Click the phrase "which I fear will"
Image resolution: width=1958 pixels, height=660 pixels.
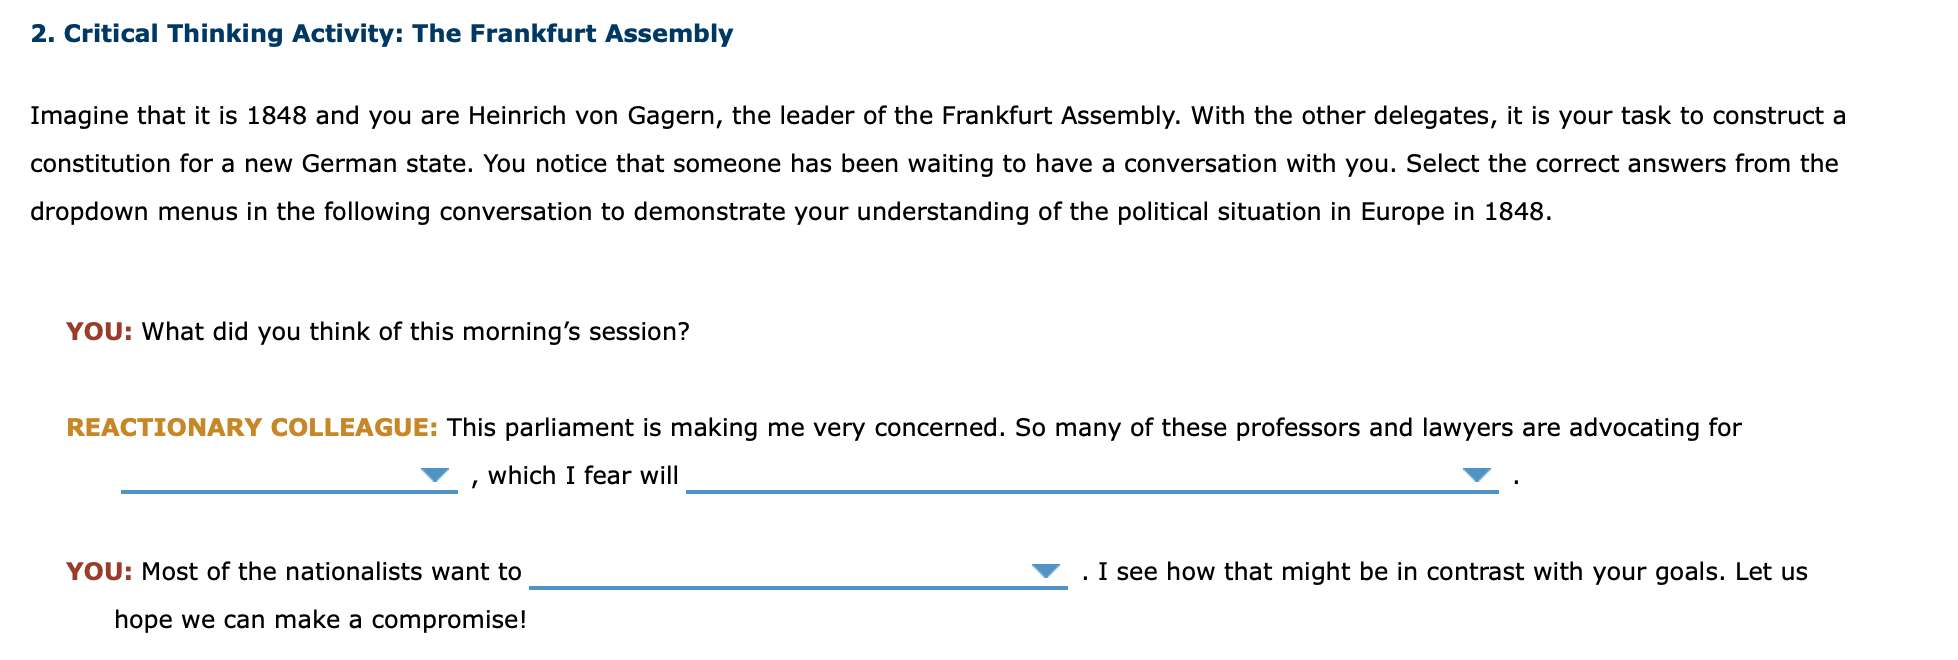pos(583,475)
